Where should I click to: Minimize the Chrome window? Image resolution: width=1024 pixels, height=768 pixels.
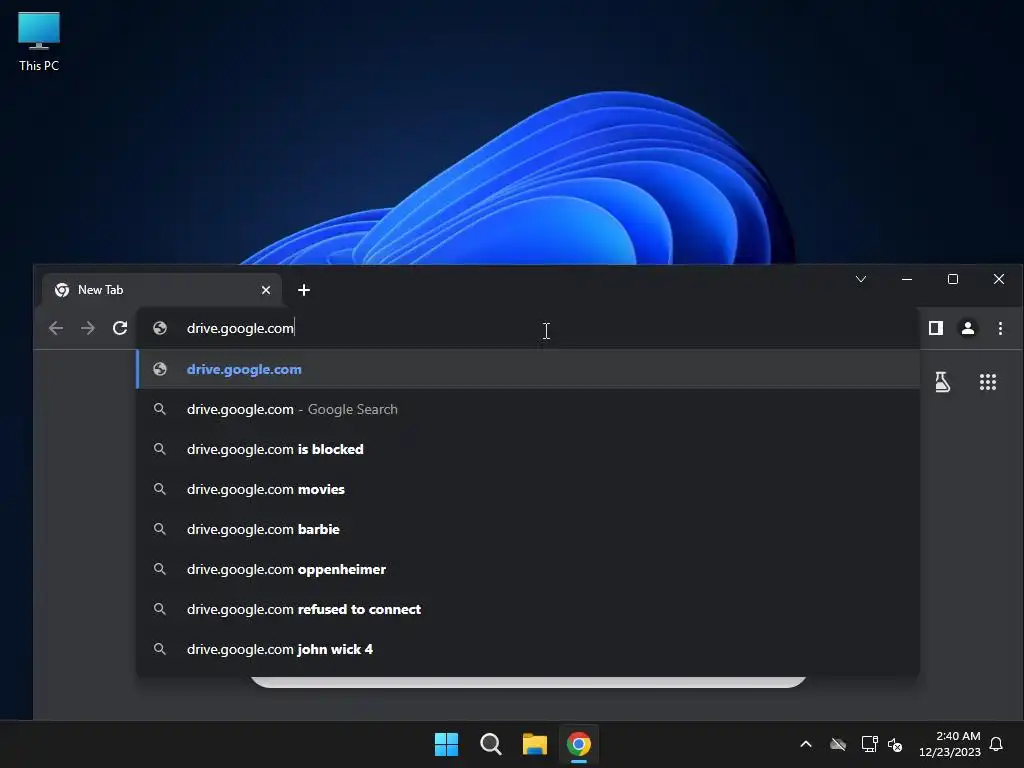click(x=907, y=280)
